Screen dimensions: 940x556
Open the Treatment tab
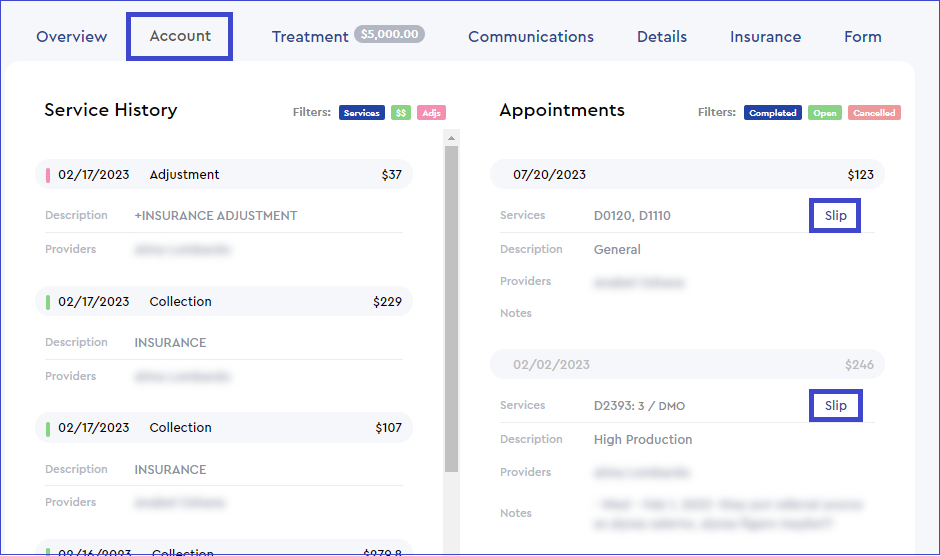point(310,37)
